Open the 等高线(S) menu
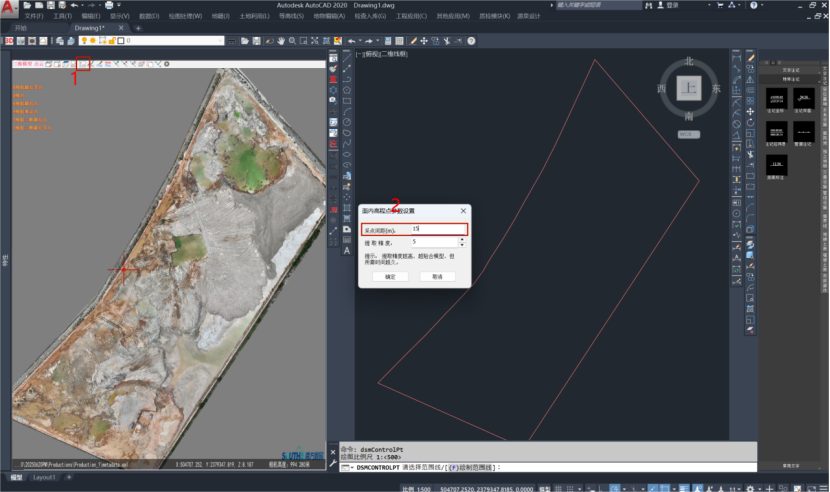This screenshot has height=492, width=830. tap(291, 16)
